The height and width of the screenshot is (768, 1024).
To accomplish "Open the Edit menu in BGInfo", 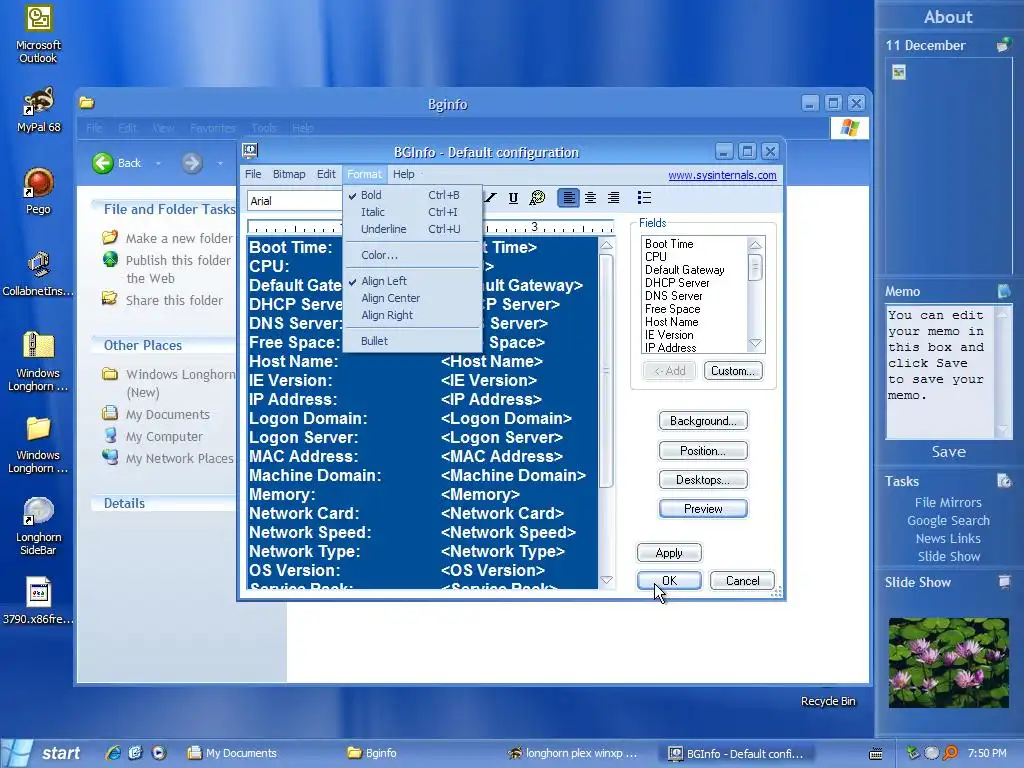I will pyautogui.click(x=326, y=174).
